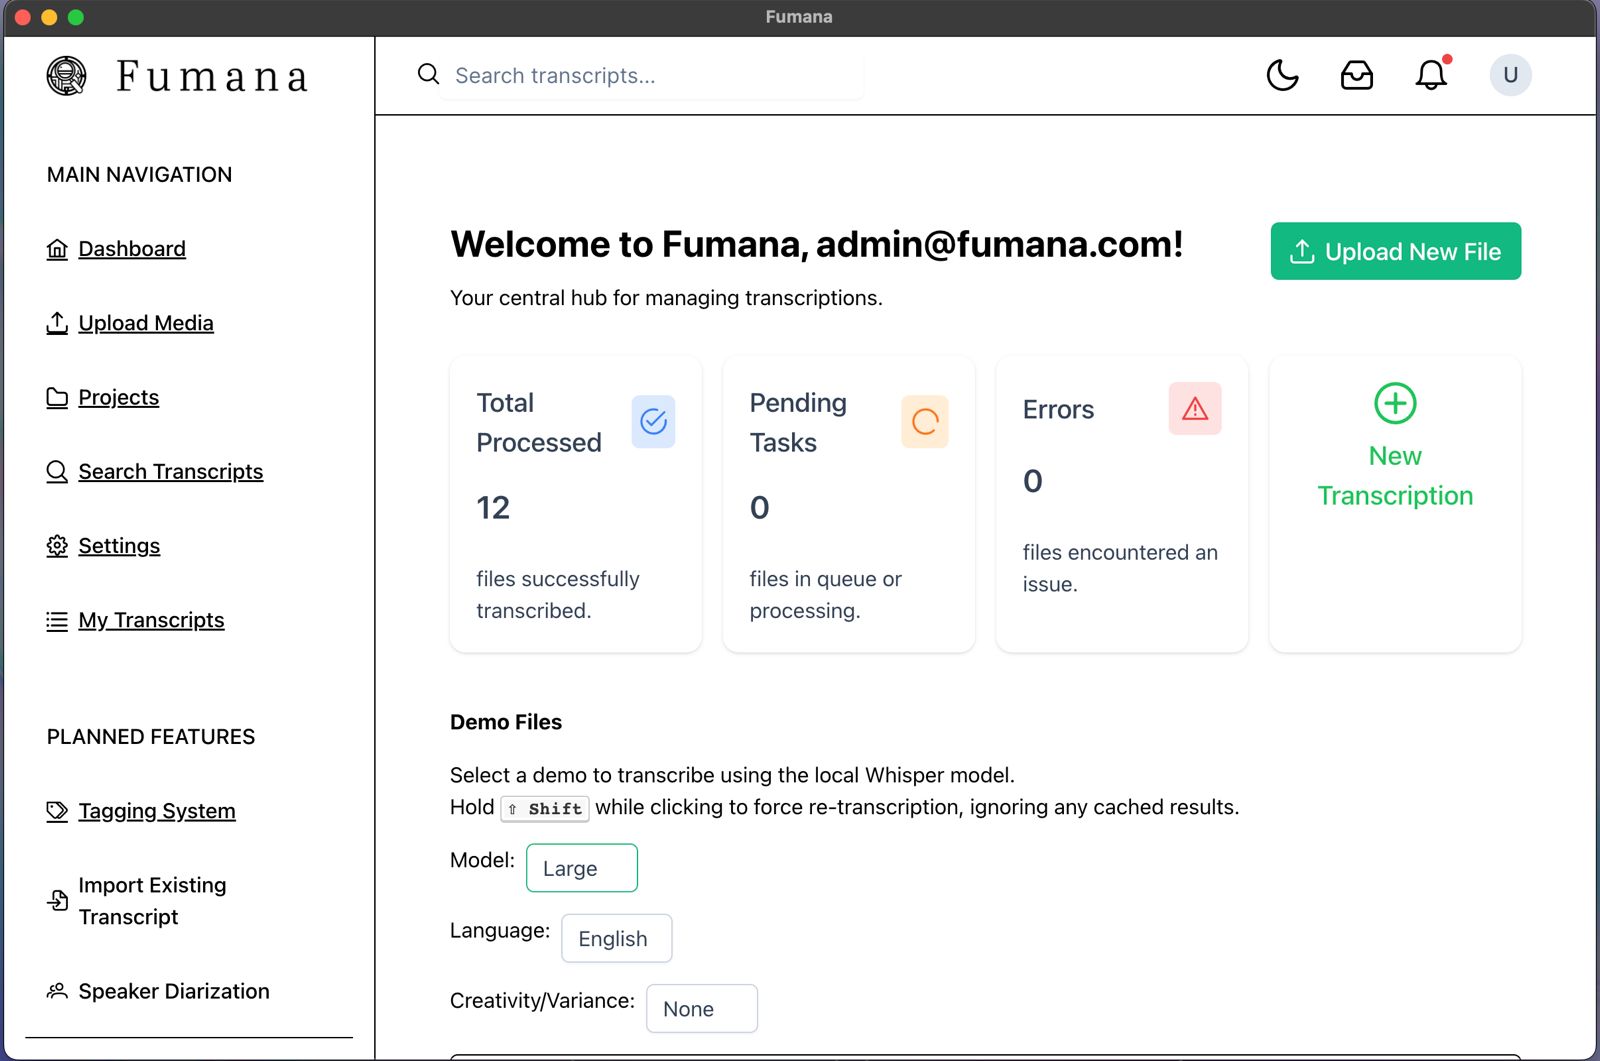This screenshot has height=1061, width=1600.
Task: Go to Dashboard link
Action: point(132,249)
